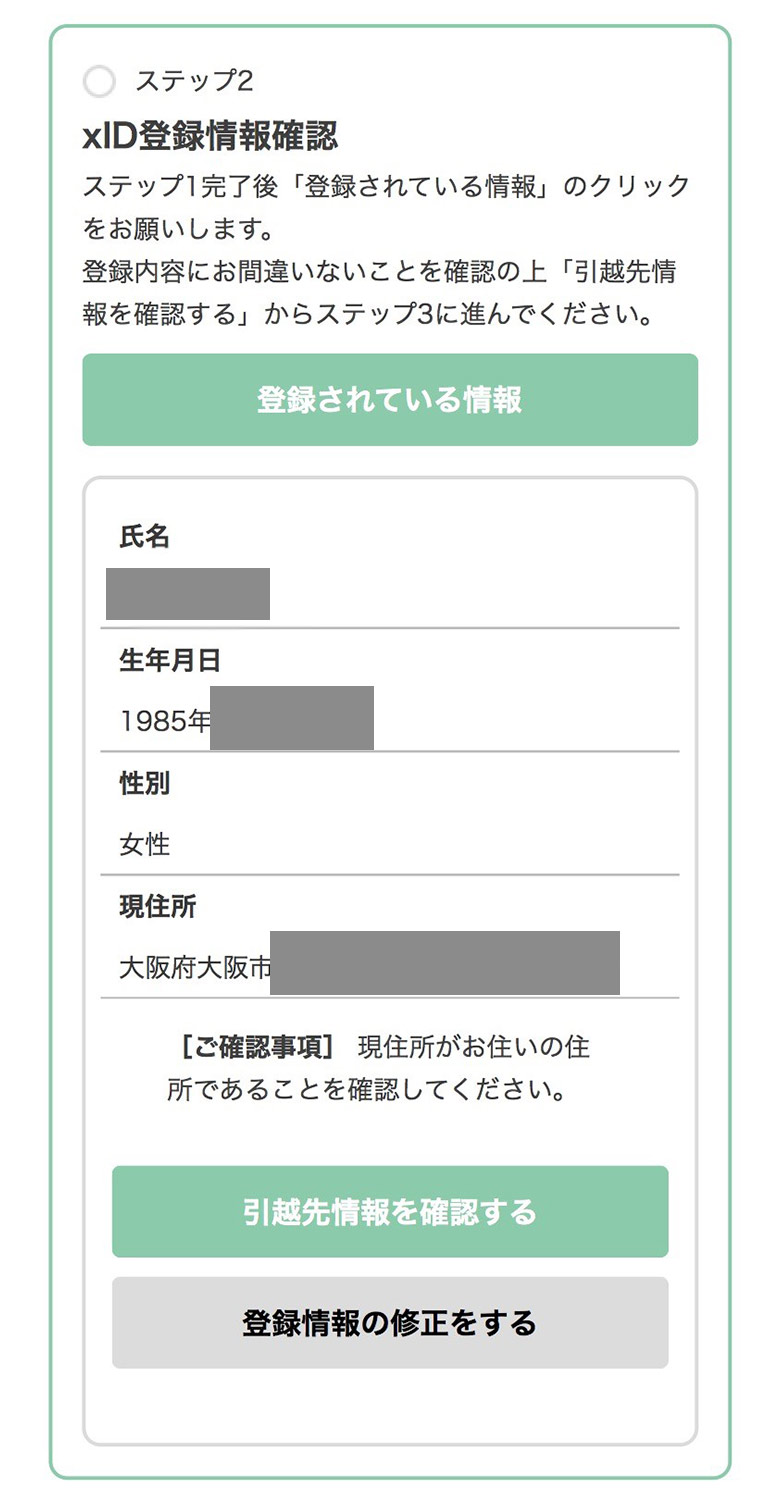
Task: Click the 1985年 birth year text
Action: [165, 721]
